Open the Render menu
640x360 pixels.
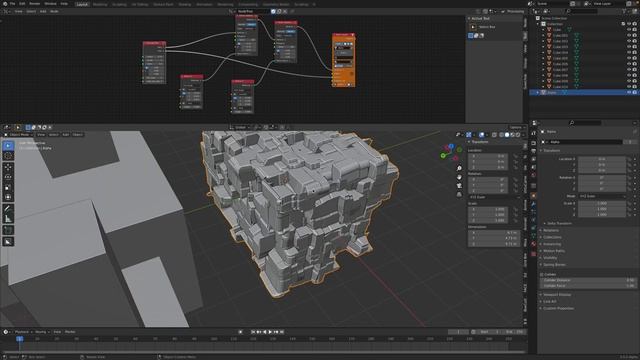click(35, 4)
